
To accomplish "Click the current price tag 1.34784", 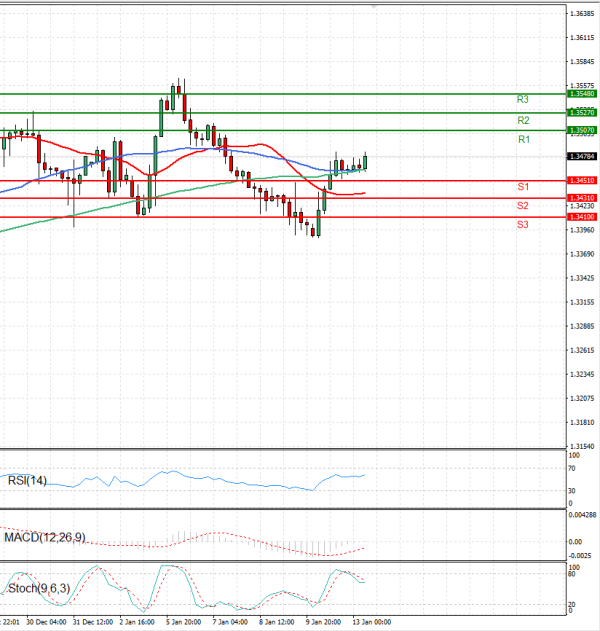I will [x=581, y=157].
